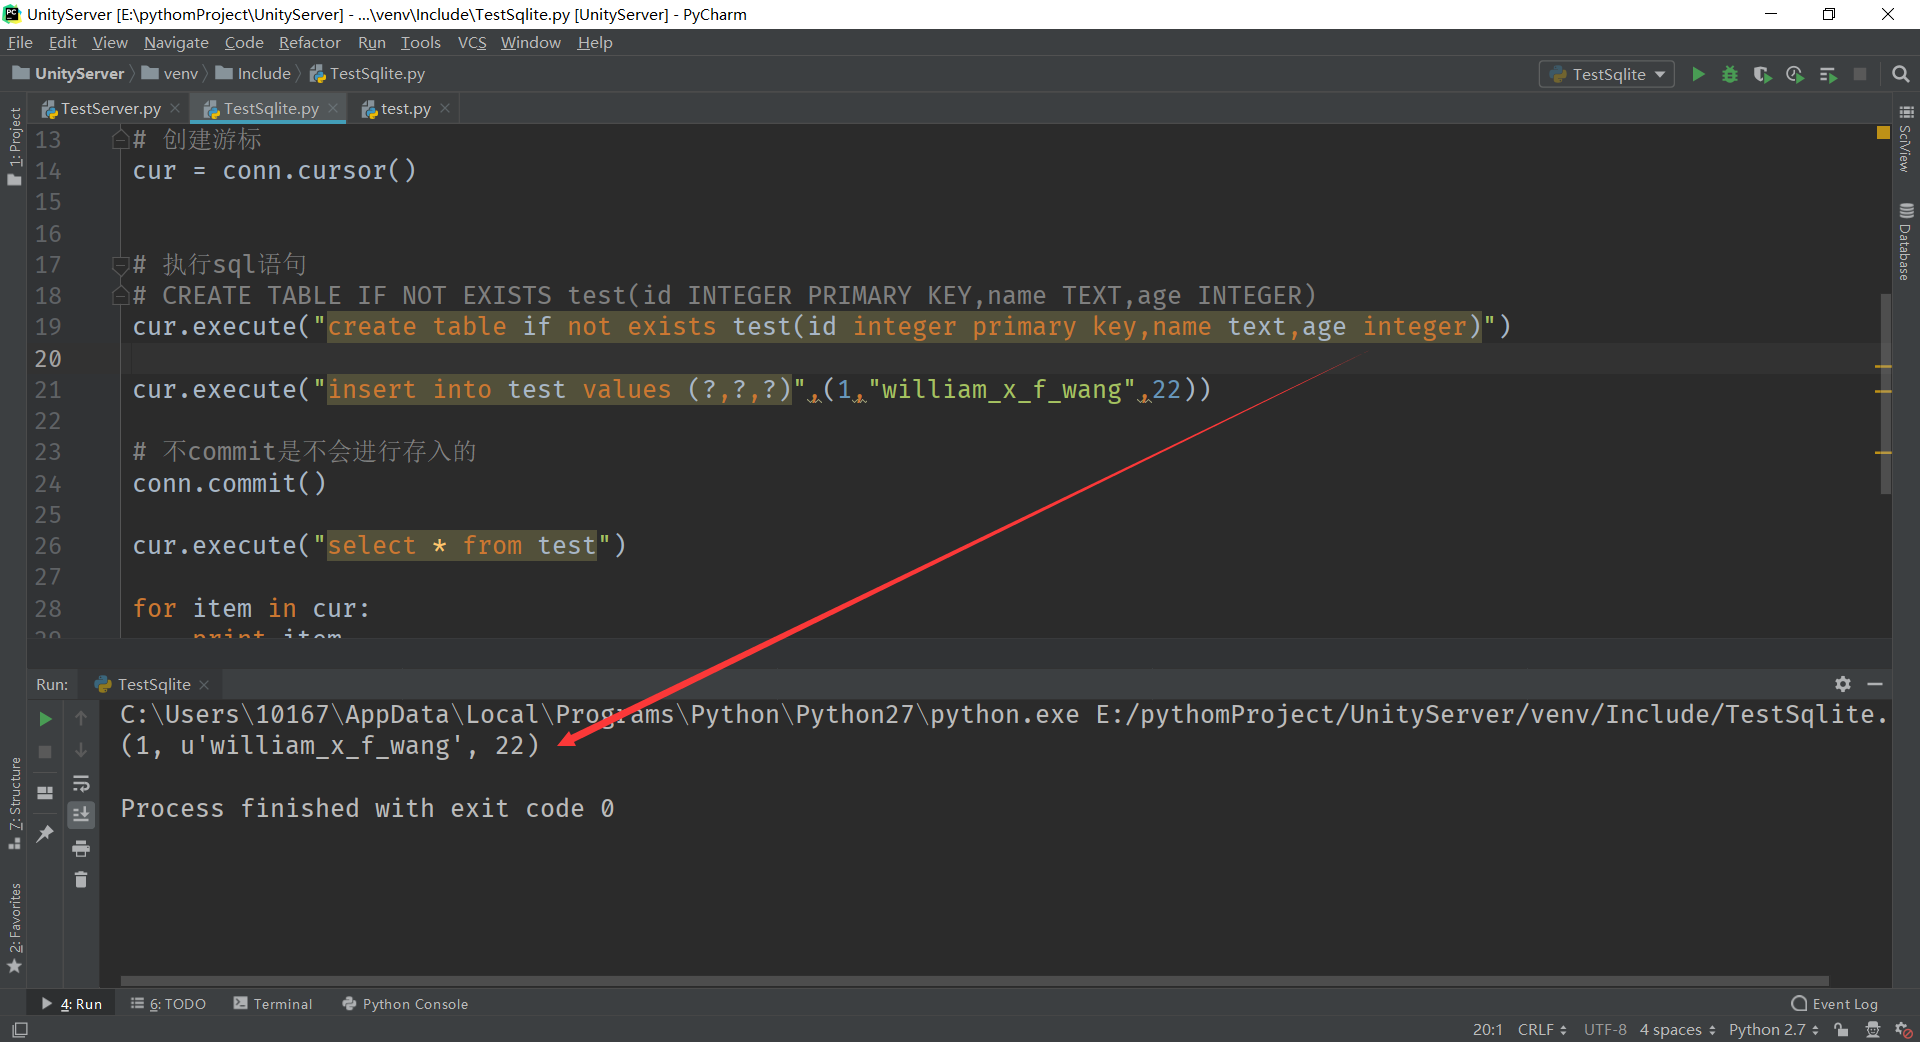Clear the Run console output
Screen dimensions: 1920x1042
[81, 880]
